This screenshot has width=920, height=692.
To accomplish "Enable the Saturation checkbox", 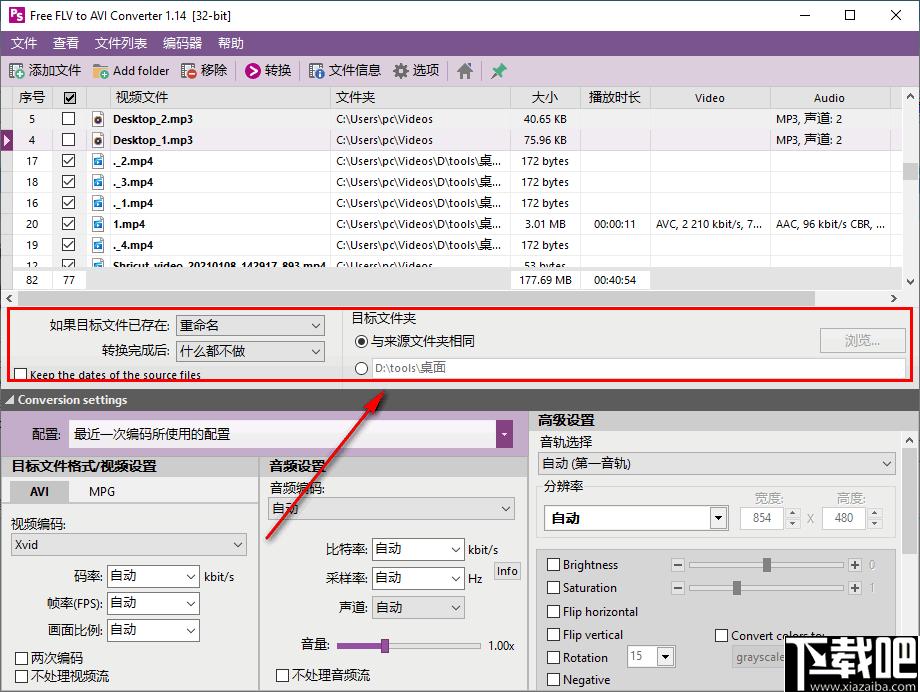I will pos(553,588).
